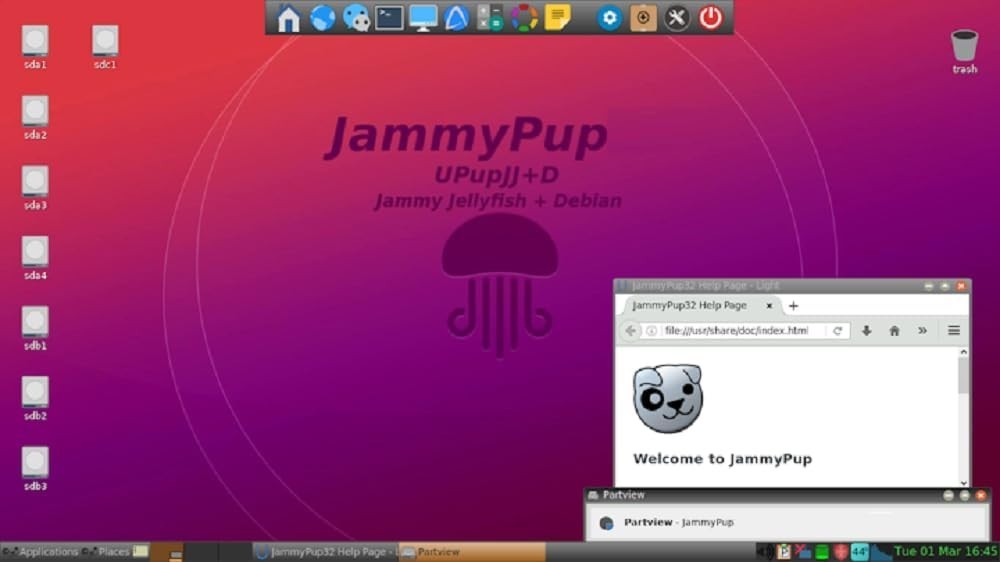Click the clock showing Tue 01 Mar 16:45
Screen dimensions: 1000x562
coord(945,551)
